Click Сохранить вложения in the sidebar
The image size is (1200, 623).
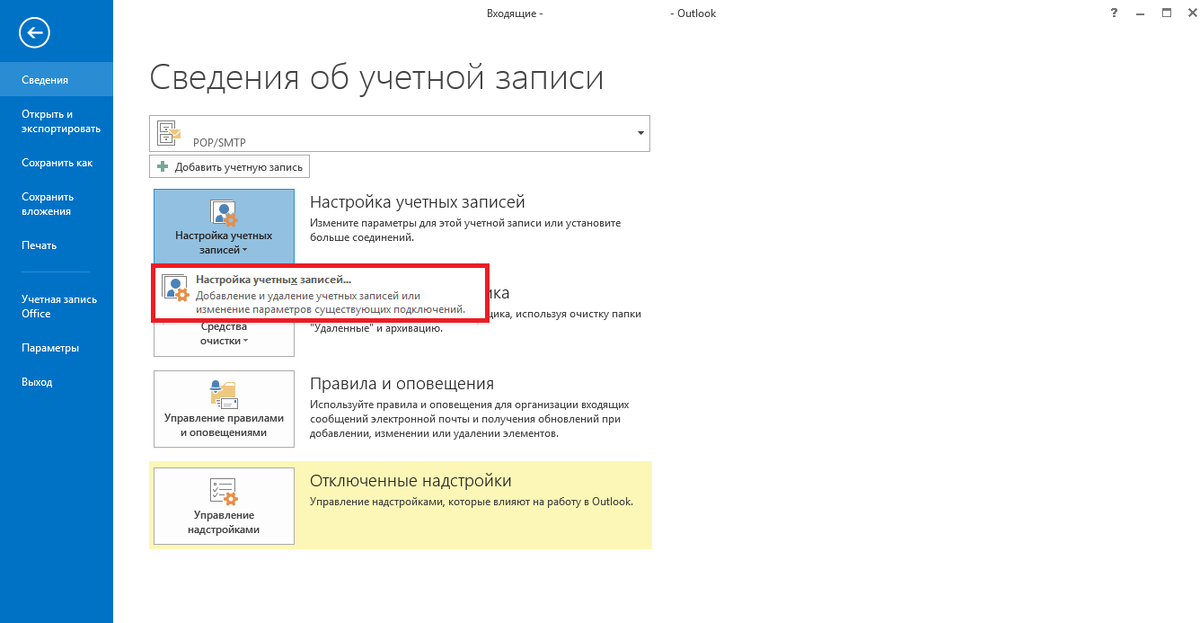pos(46,203)
